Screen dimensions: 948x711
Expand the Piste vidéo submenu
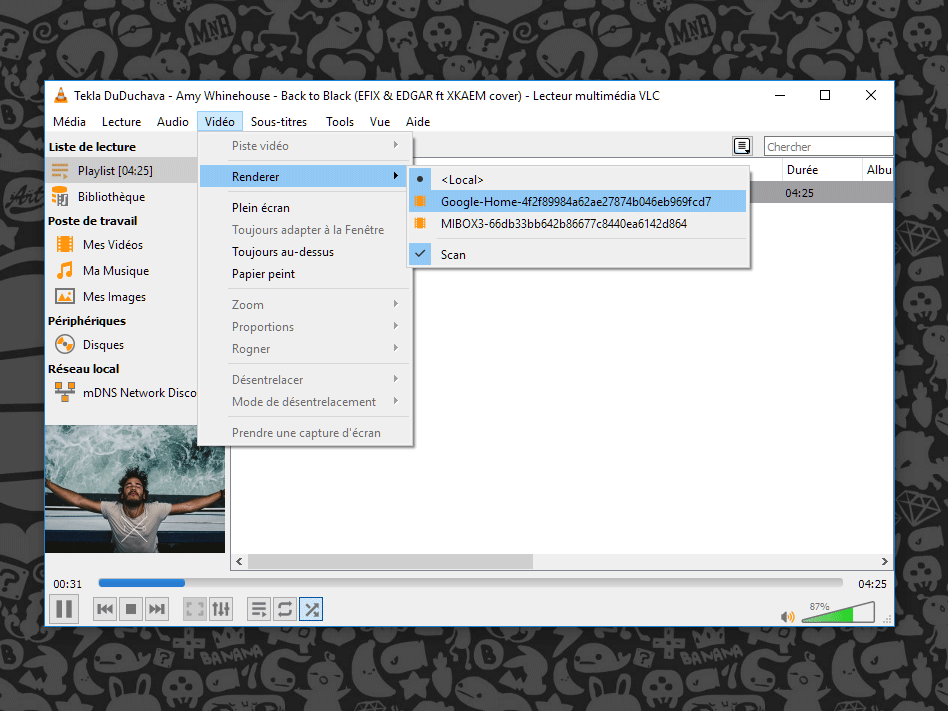(x=305, y=146)
